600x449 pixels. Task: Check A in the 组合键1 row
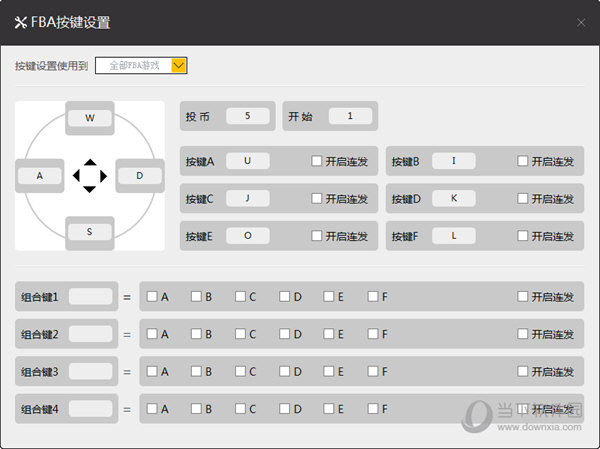tap(152, 296)
